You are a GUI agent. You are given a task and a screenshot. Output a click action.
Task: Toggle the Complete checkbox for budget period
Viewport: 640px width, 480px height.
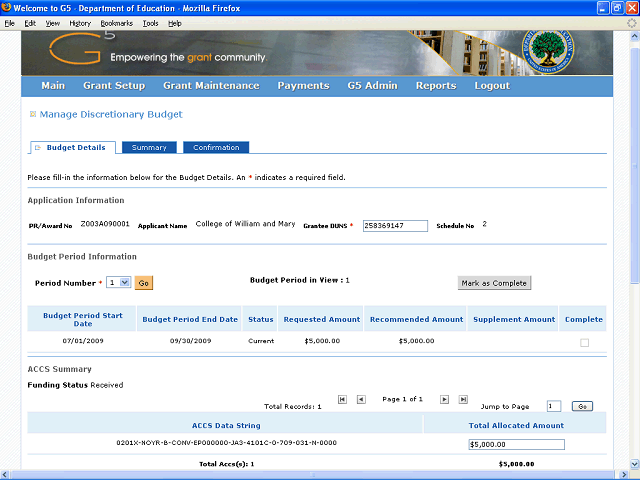coord(584,343)
